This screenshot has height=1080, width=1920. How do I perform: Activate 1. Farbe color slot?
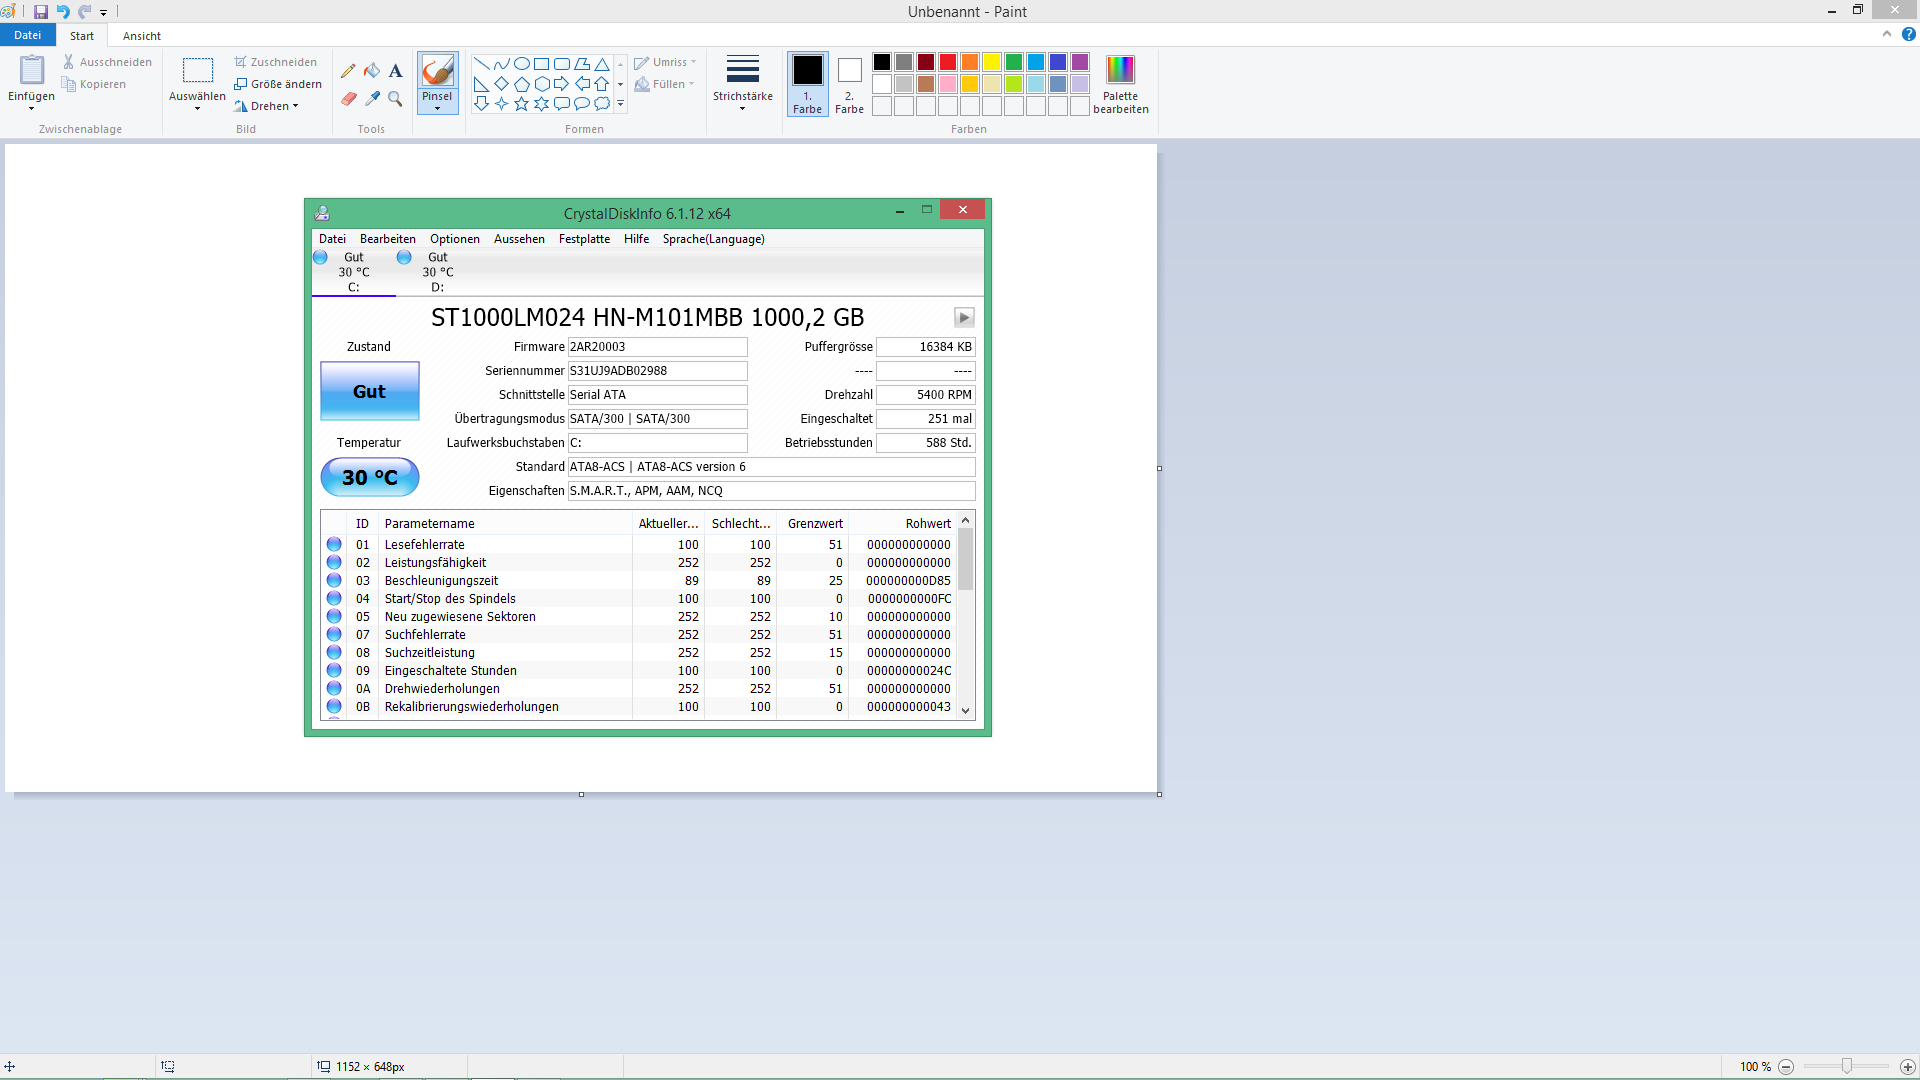[x=807, y=84]
